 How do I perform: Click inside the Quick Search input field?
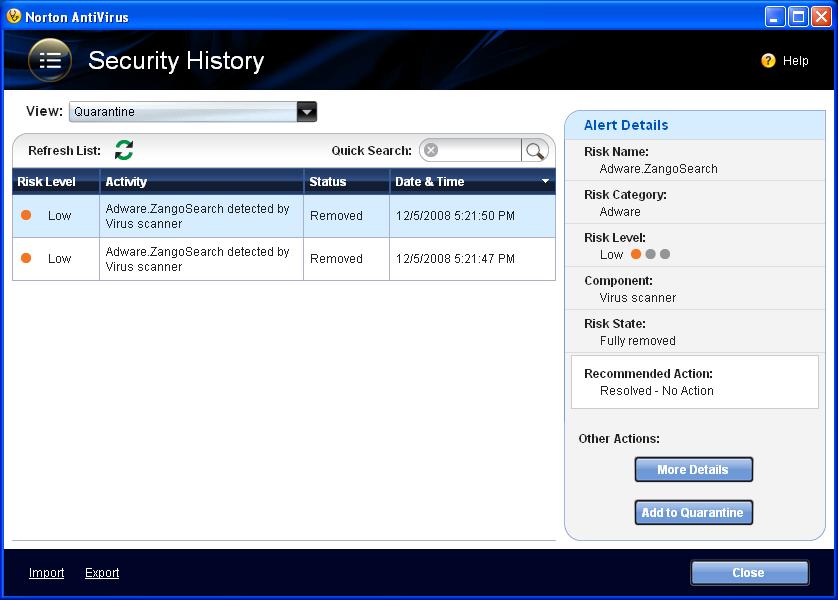(x=479, y=150)
